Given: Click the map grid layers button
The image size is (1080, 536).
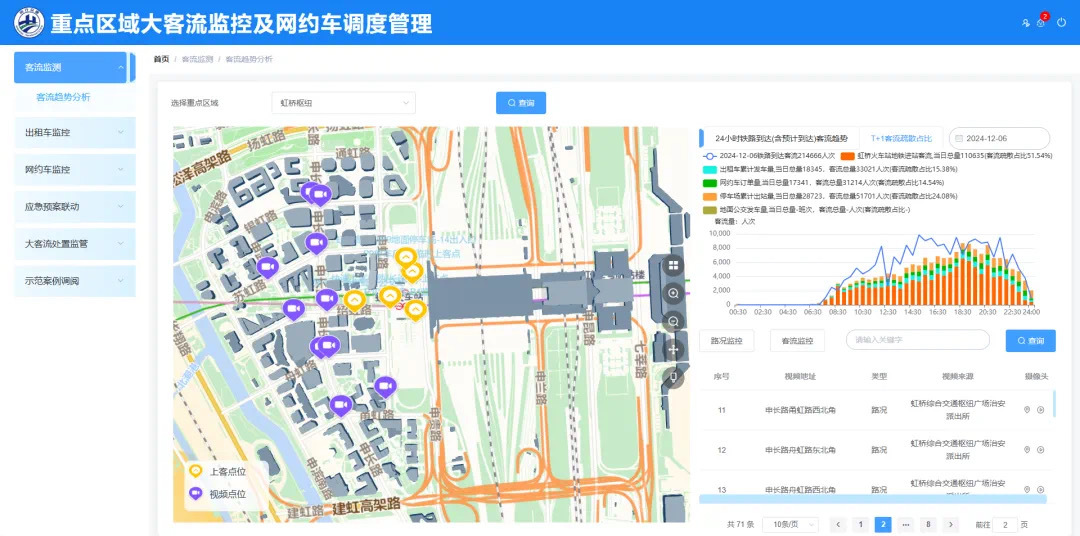Looking at the screenshot, I should [674, 265].
